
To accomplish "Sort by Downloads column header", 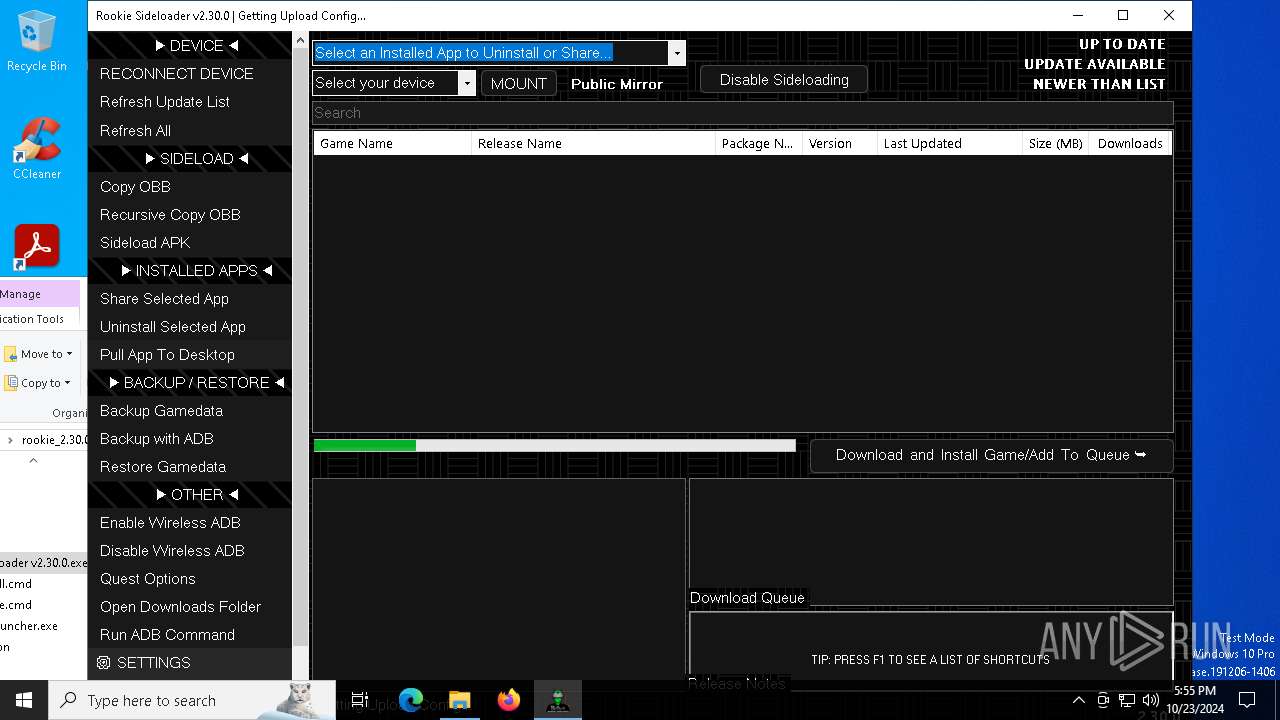I will 1130,143.
